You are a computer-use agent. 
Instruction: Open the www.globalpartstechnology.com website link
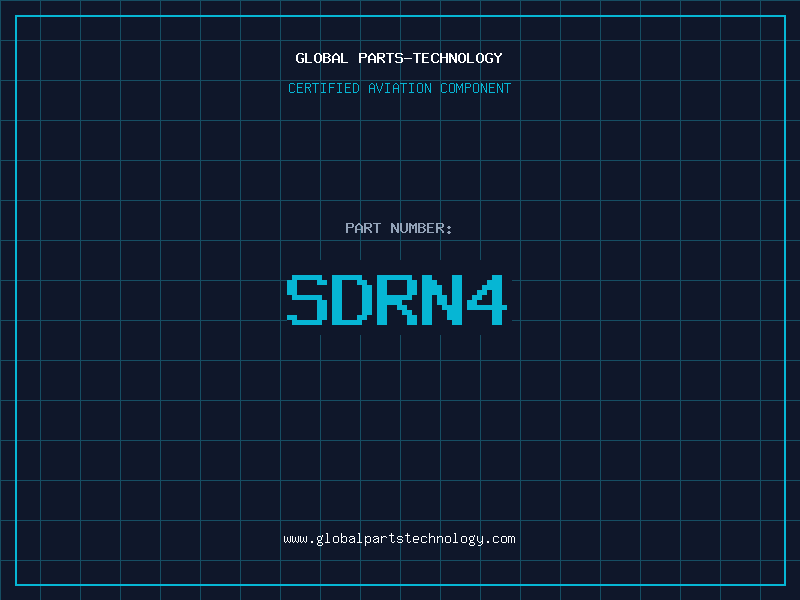point(399,539)
